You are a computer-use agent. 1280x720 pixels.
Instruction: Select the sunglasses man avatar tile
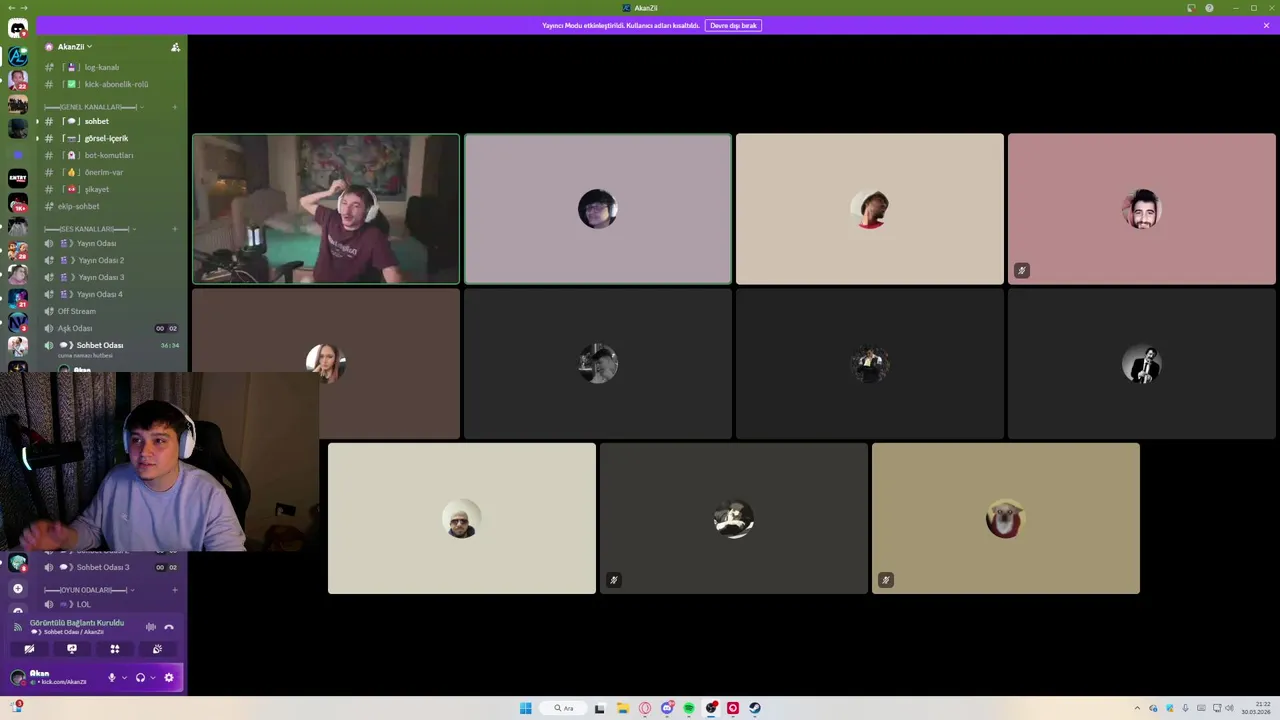pos(462,518)
